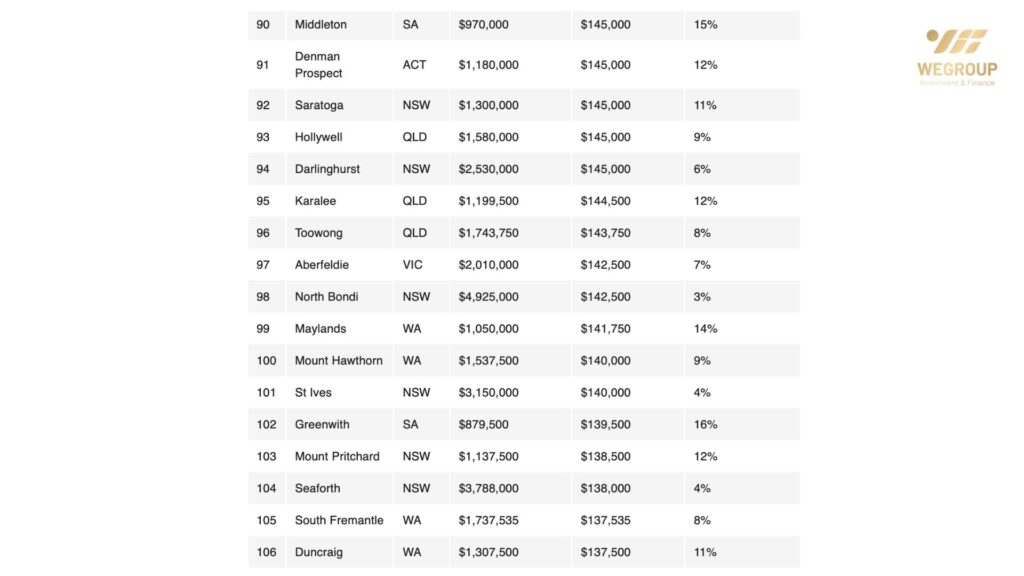Select the Toowong suburb cell

[318, 233]
